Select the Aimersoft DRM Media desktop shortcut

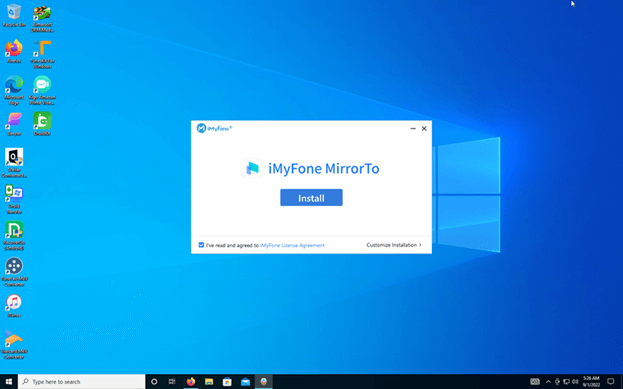(x=42, y=18)
